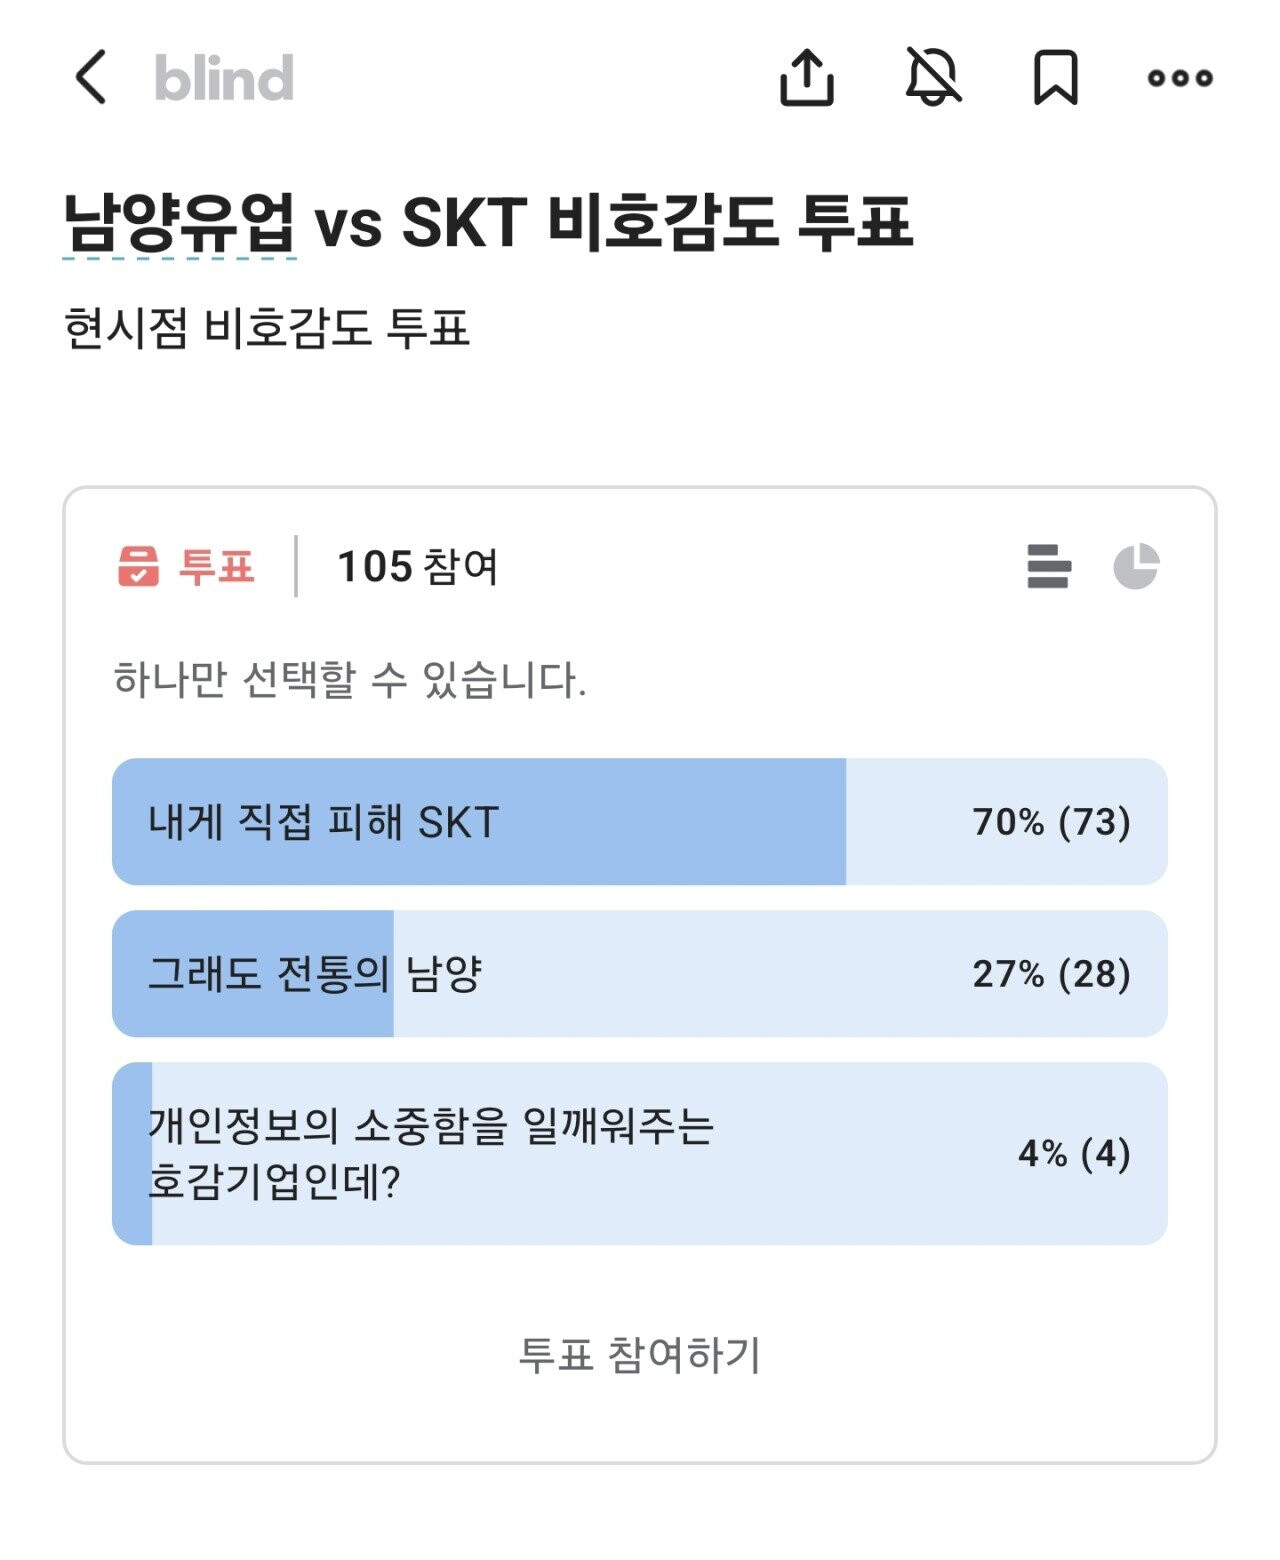The height and width of the screenshot is (1560, 1280).
Task: Open the three-dot more menu
Action: 1180,78
